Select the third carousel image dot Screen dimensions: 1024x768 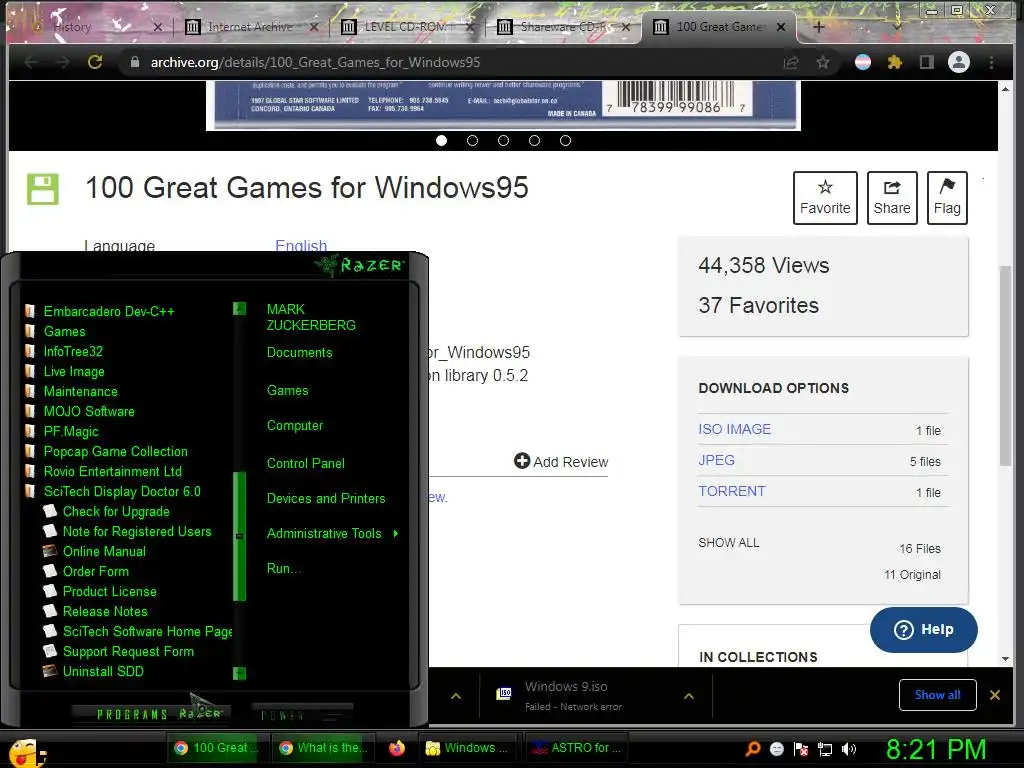(503, 140)
